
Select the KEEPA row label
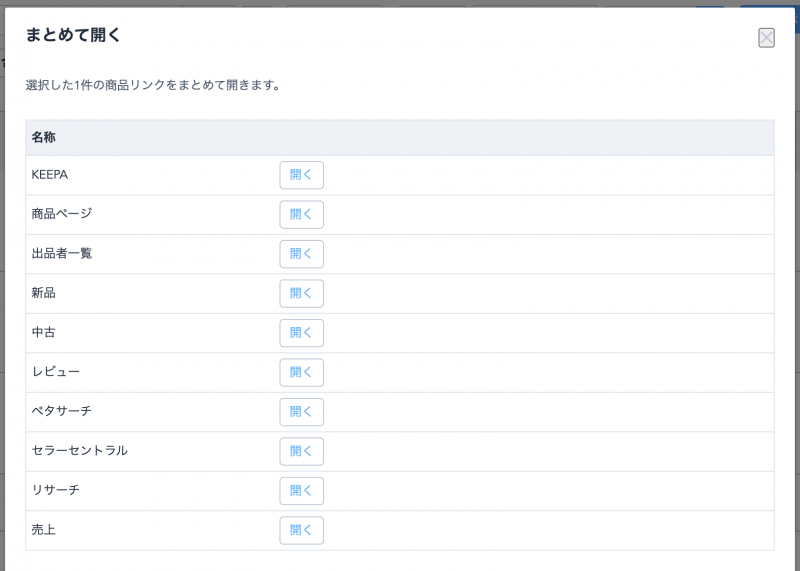(49, 175)
